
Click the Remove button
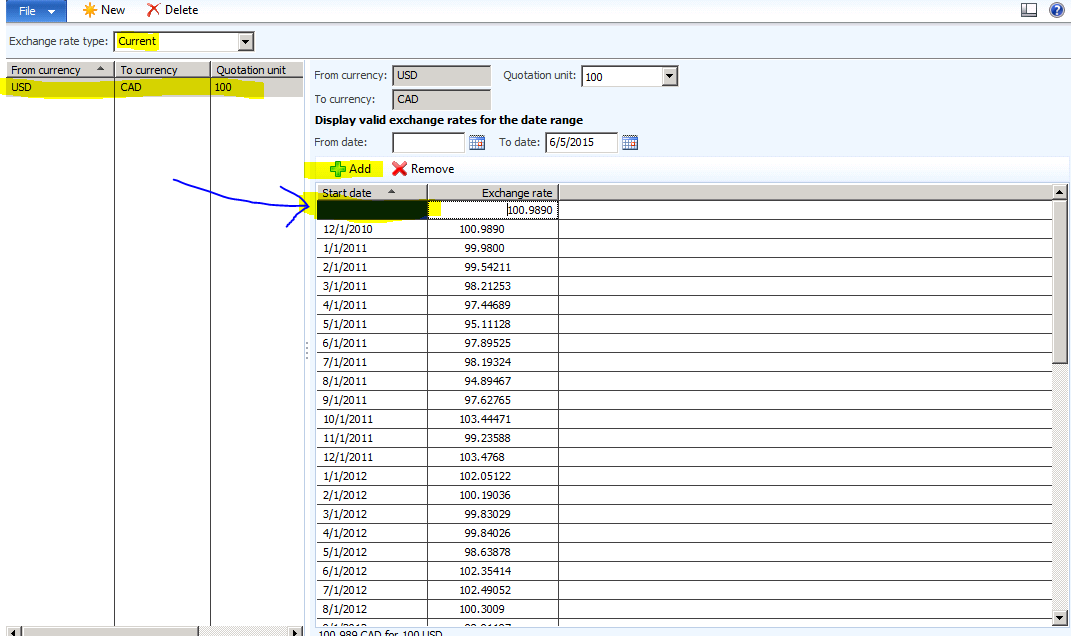[x=423, y=169]
